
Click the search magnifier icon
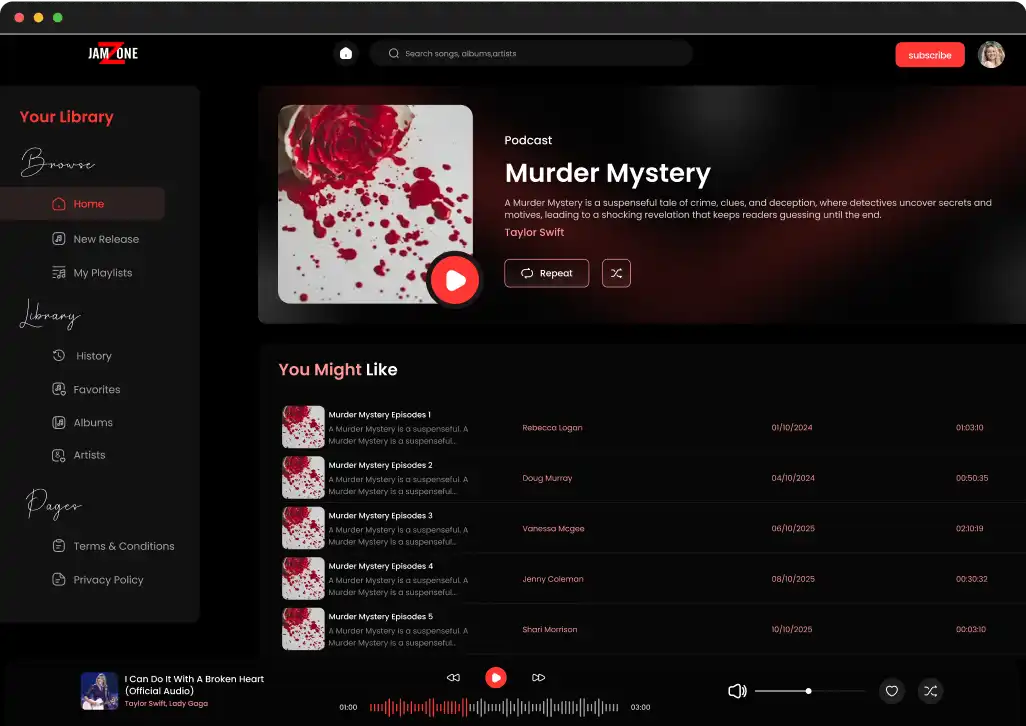[393, 54]
